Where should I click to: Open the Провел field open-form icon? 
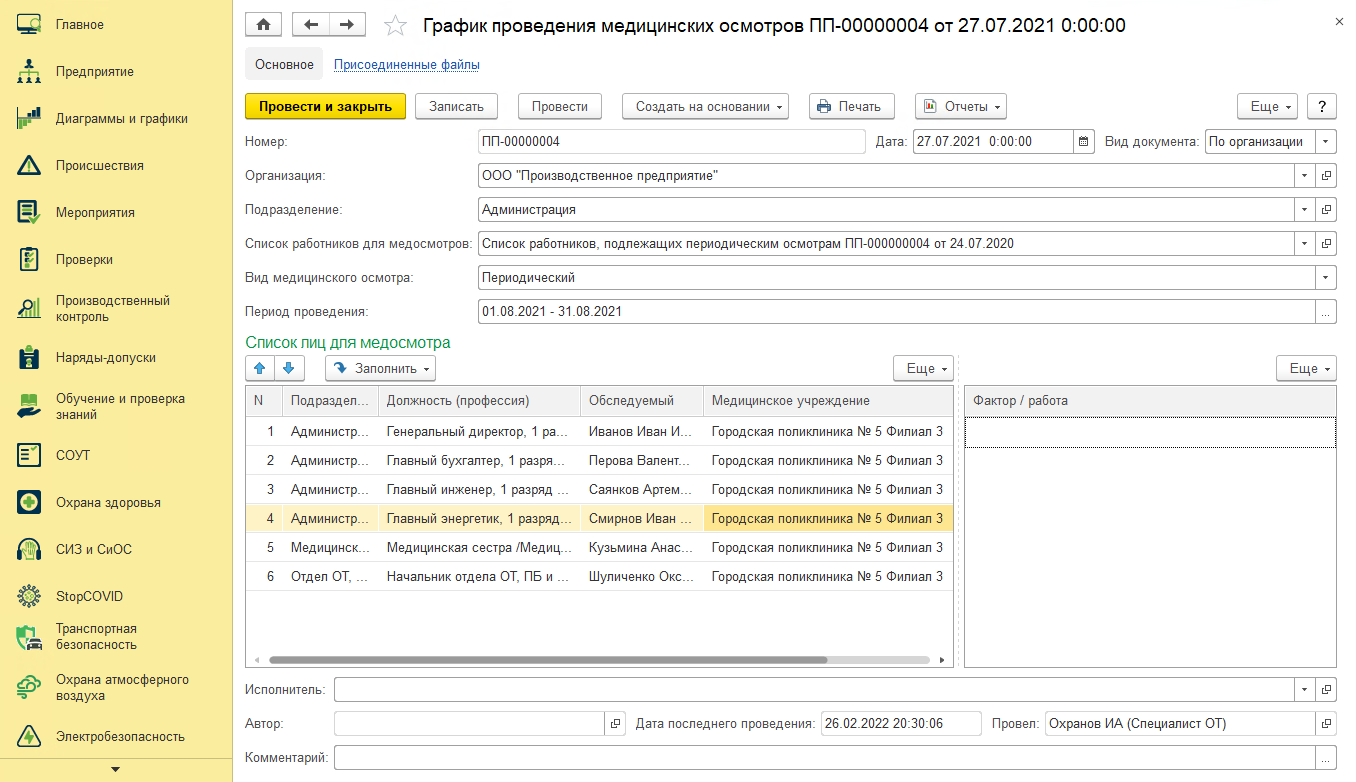[x=1327, y=723]
